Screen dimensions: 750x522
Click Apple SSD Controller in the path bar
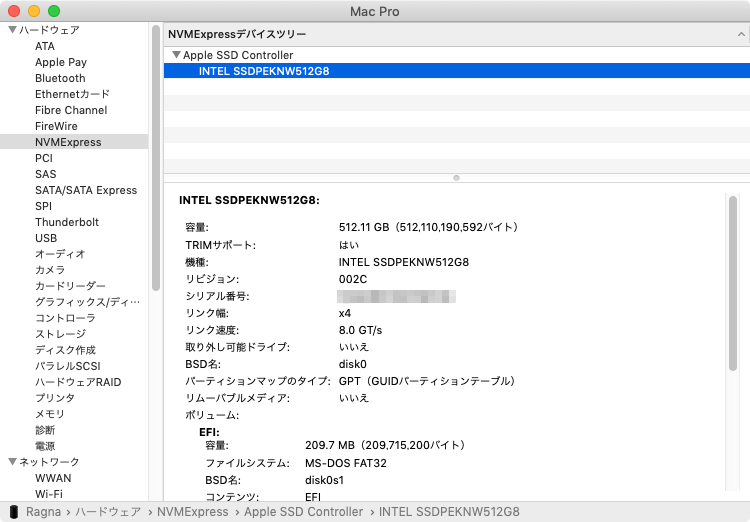[303, 511]
